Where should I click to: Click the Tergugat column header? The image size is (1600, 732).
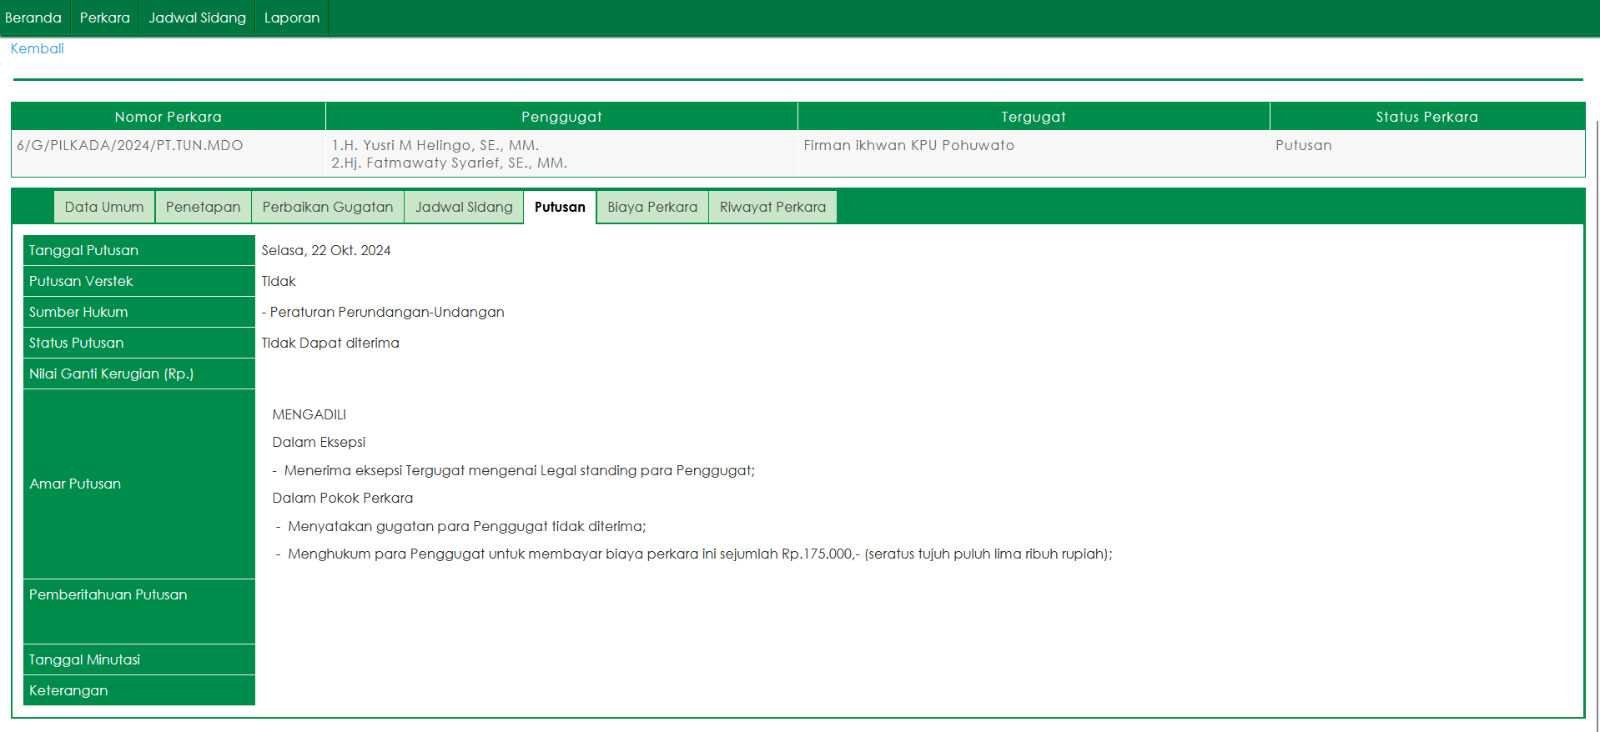tap(1033, 117)
